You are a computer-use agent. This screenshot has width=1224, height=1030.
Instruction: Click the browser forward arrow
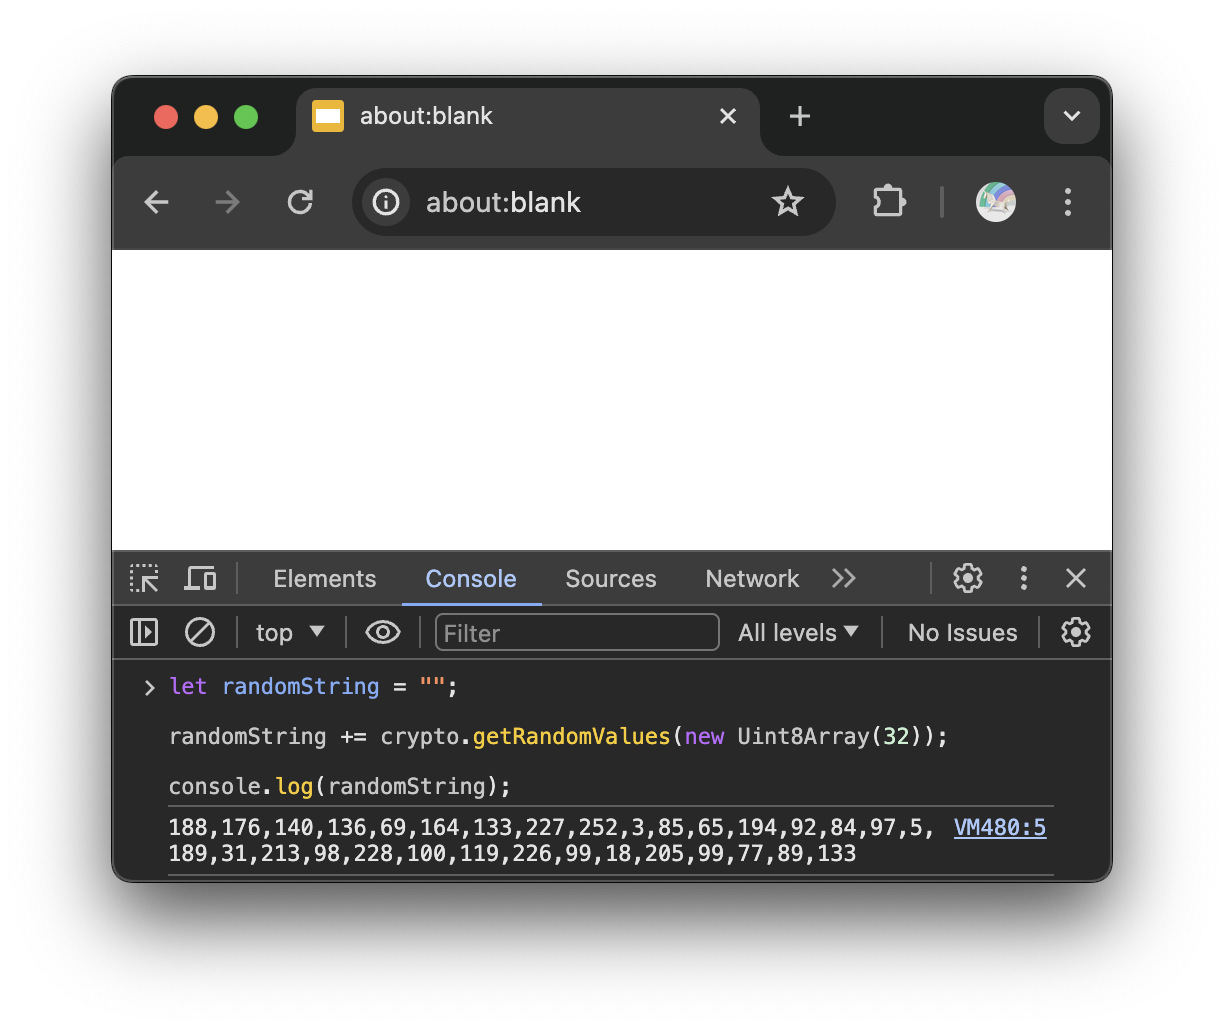click(228, 202)
